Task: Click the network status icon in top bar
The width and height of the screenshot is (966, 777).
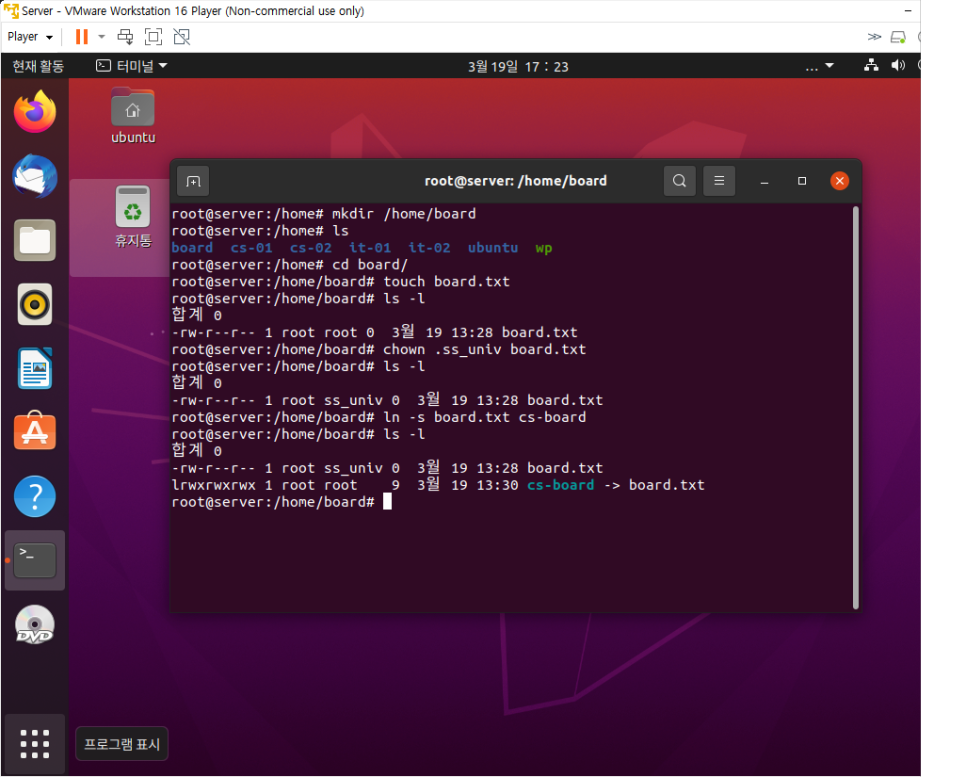Action: pyautogui.click(x=871, y=65)
